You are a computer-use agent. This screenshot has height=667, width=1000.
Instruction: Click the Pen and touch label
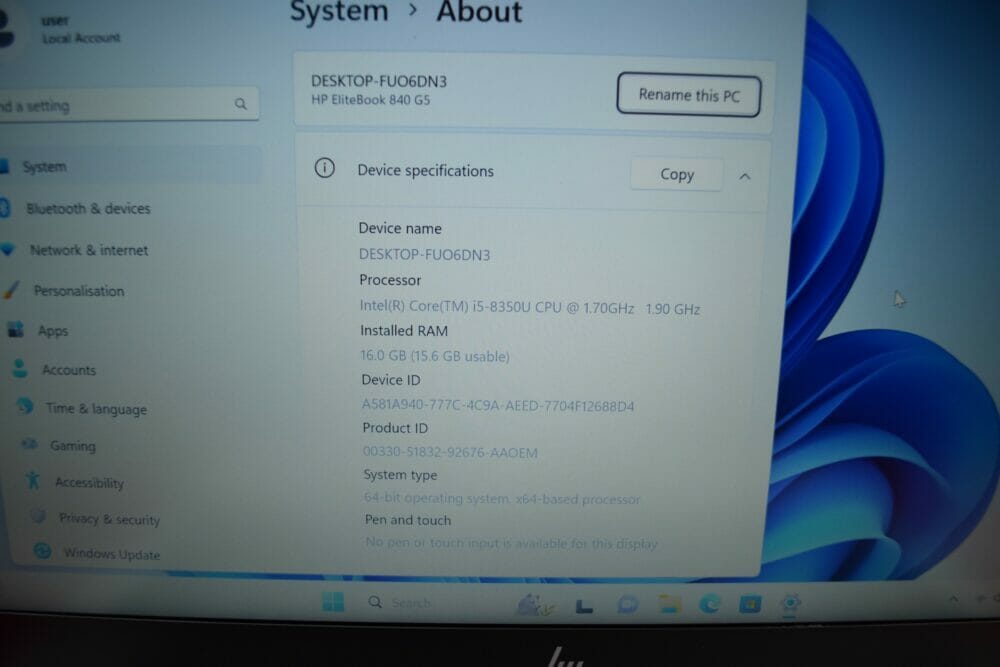click(408, 520)
